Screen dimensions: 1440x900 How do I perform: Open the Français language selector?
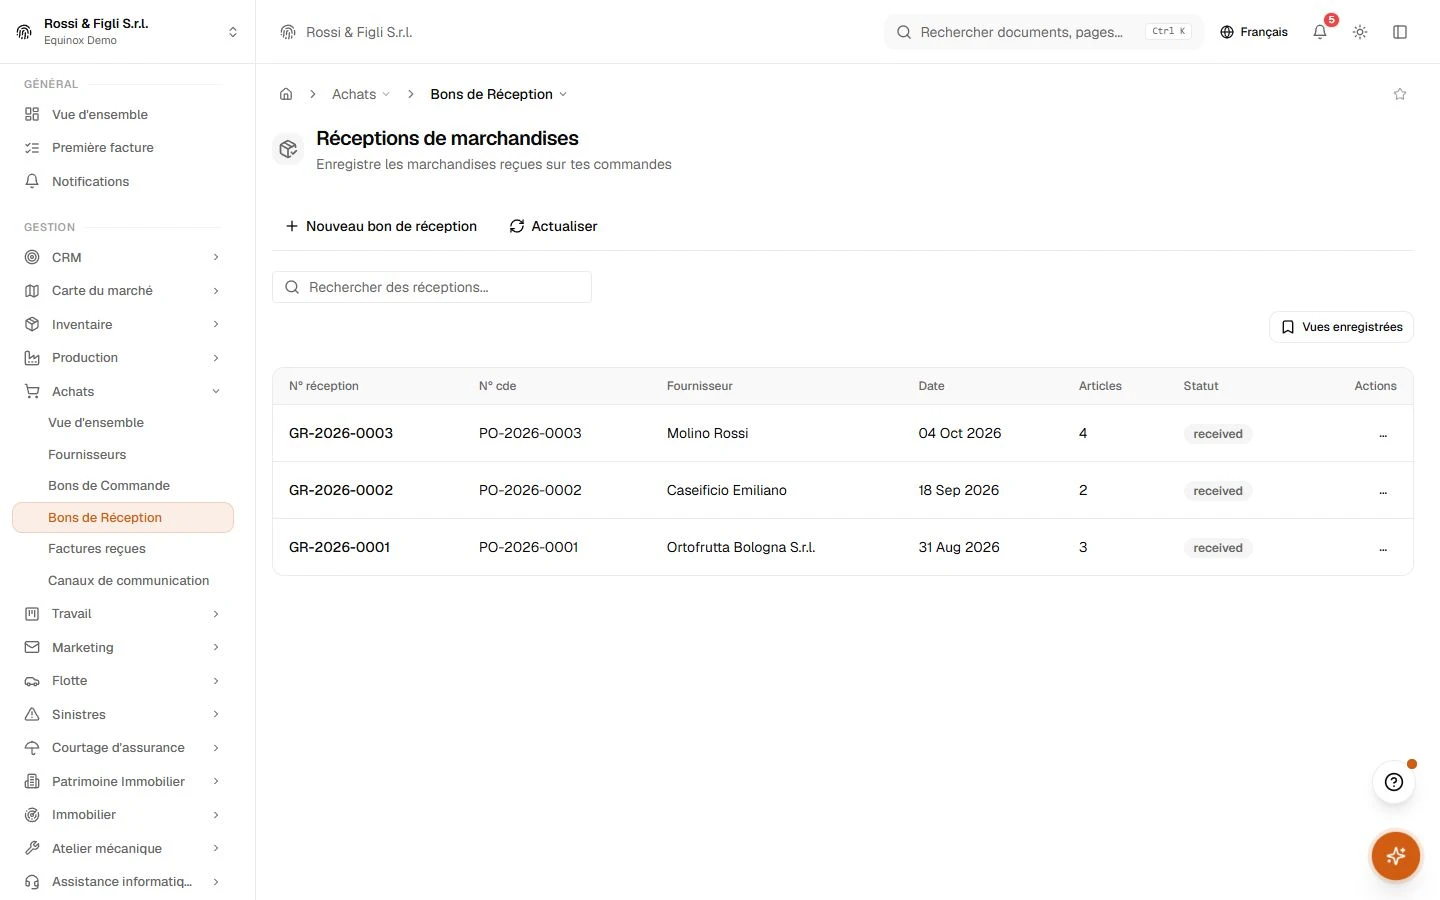tap(1254, 32)
